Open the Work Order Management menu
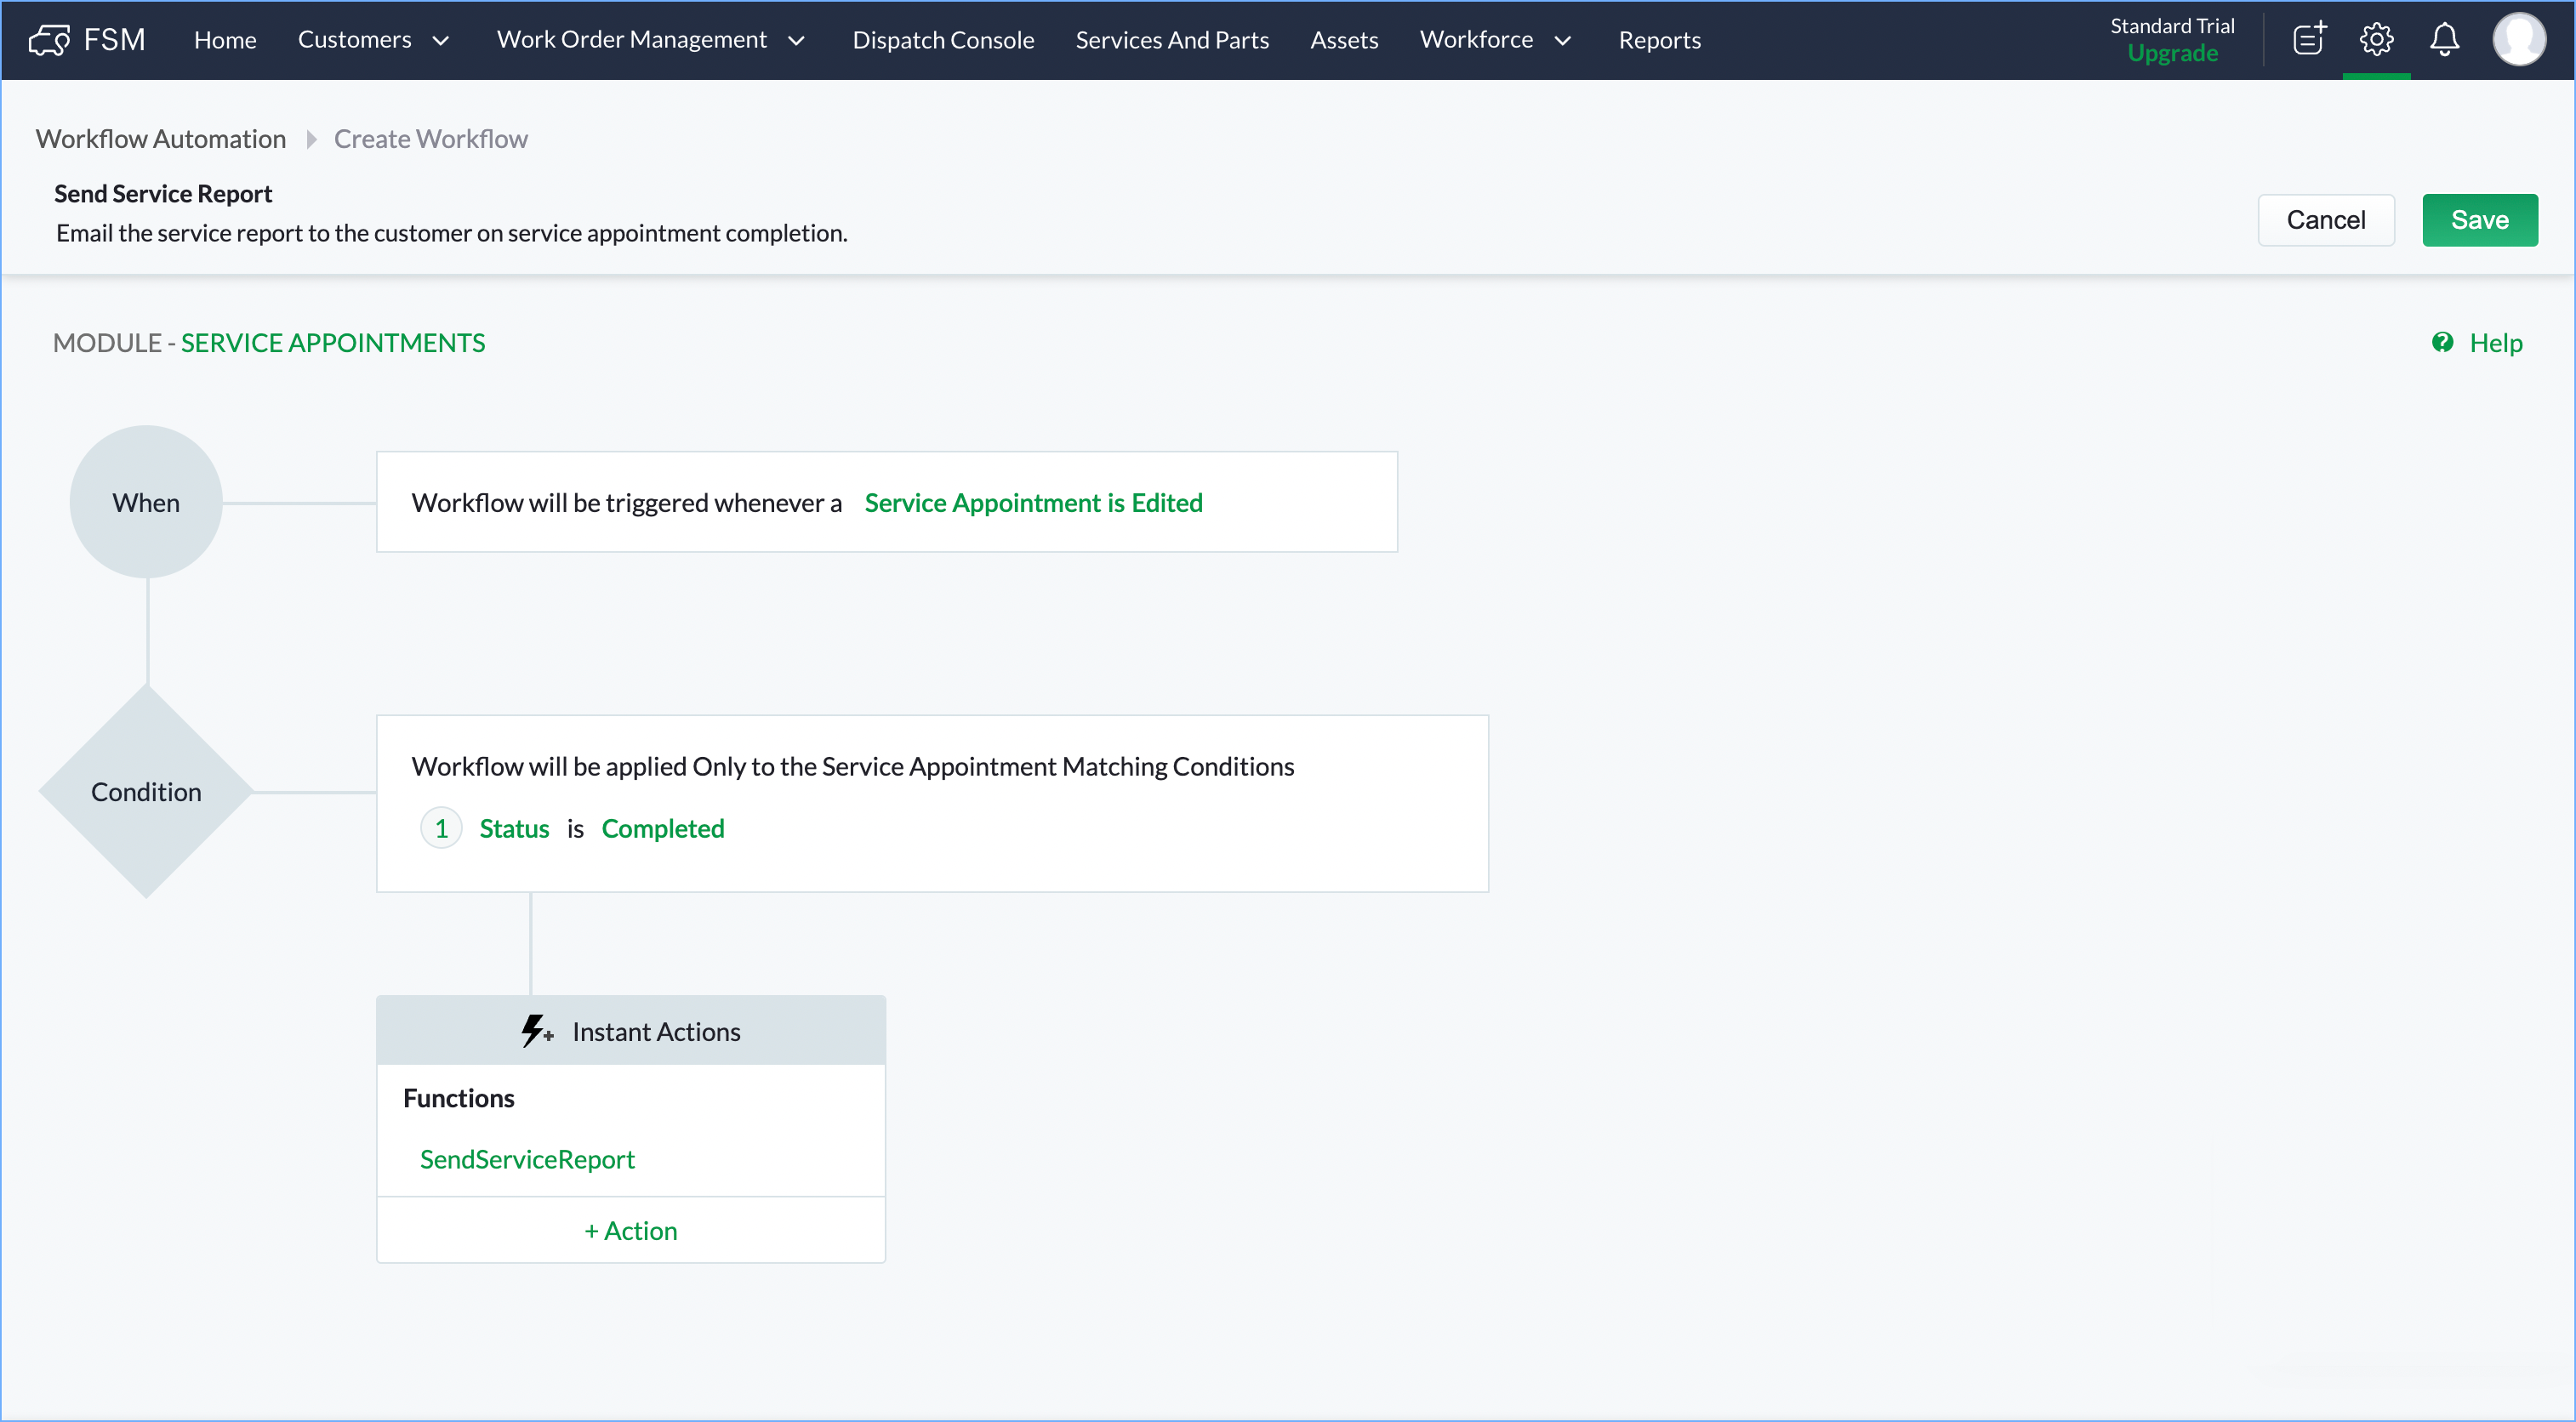 [x=632, y=39]
